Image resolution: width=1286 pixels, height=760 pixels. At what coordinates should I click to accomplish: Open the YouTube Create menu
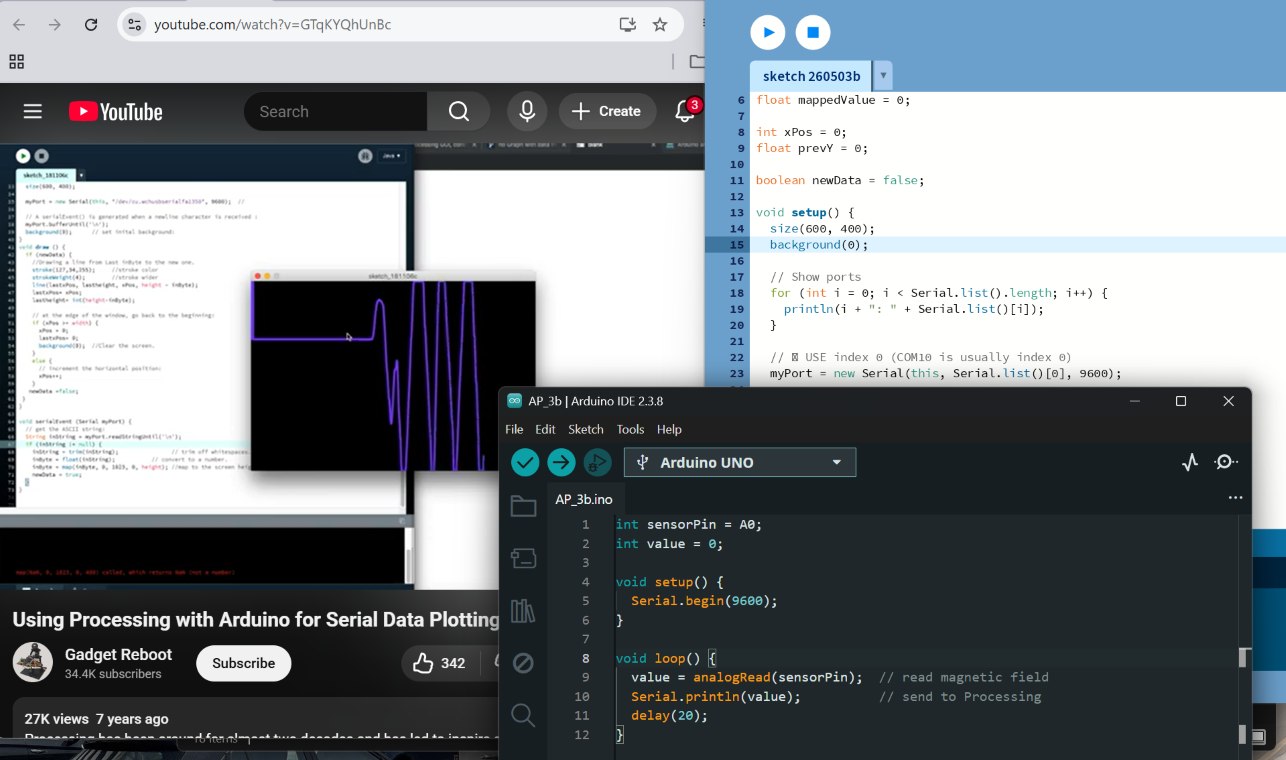(608, 112)
